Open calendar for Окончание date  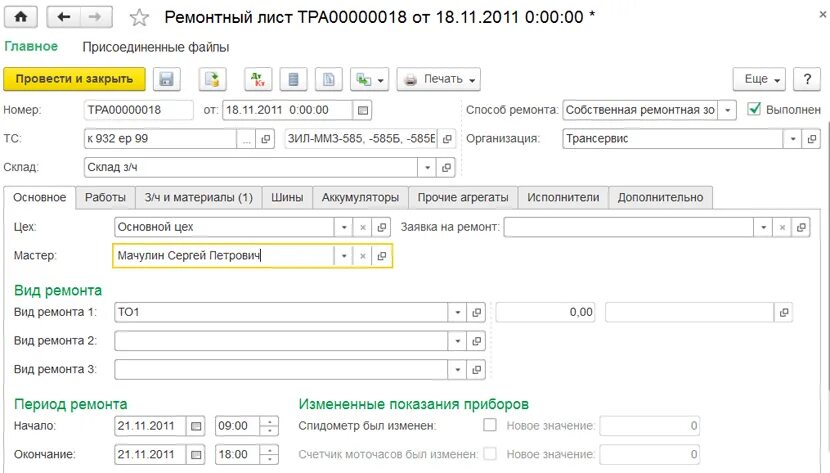pos(196,454)
